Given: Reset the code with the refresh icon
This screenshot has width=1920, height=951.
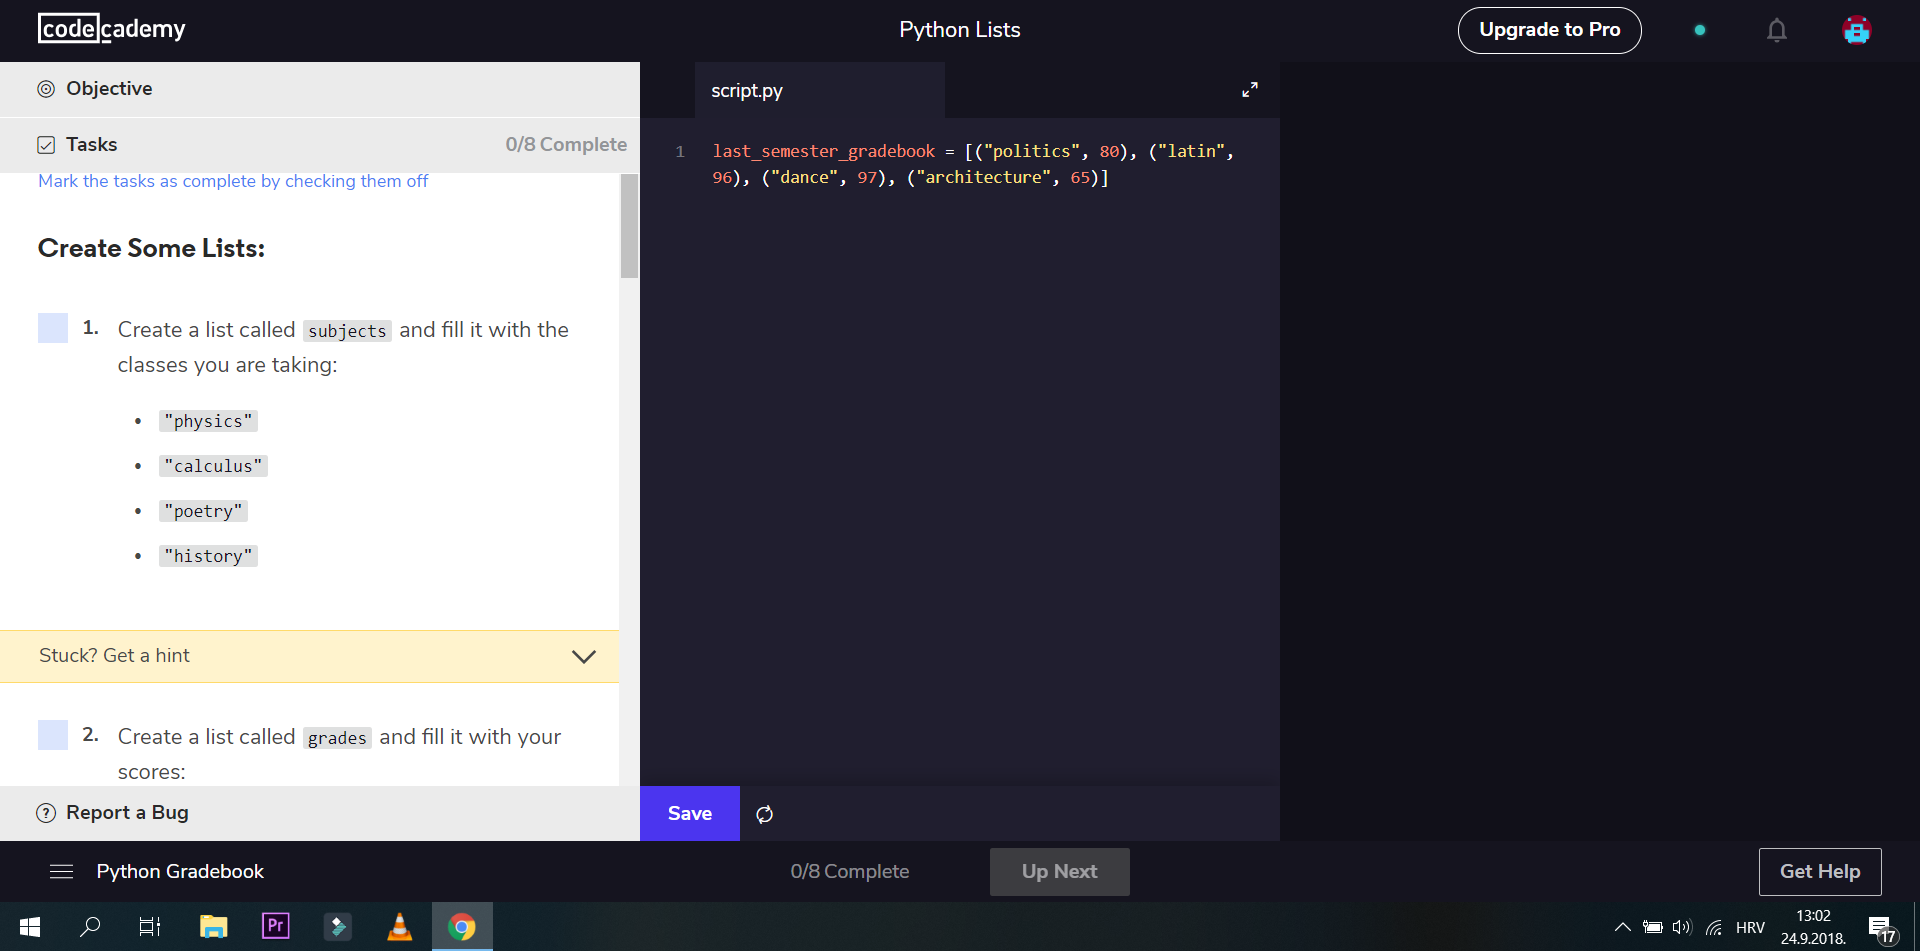Looking at the screenshot, I should [x=764, y=814].
